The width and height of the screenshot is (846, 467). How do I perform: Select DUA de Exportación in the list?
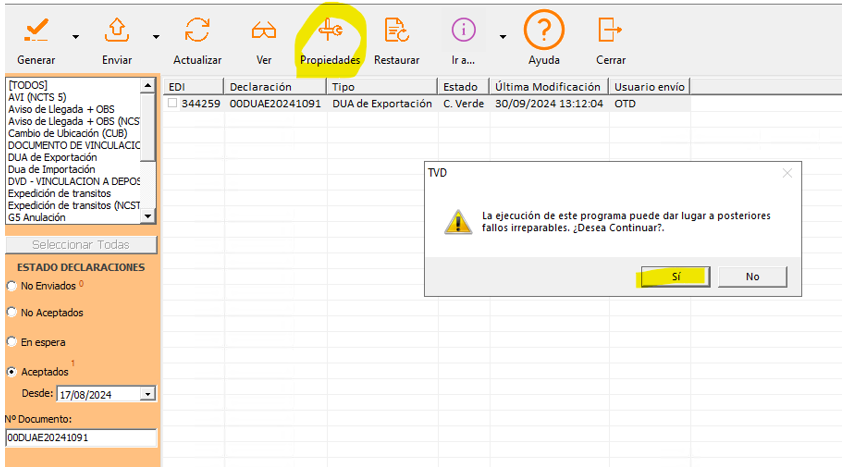coord(52,157)
